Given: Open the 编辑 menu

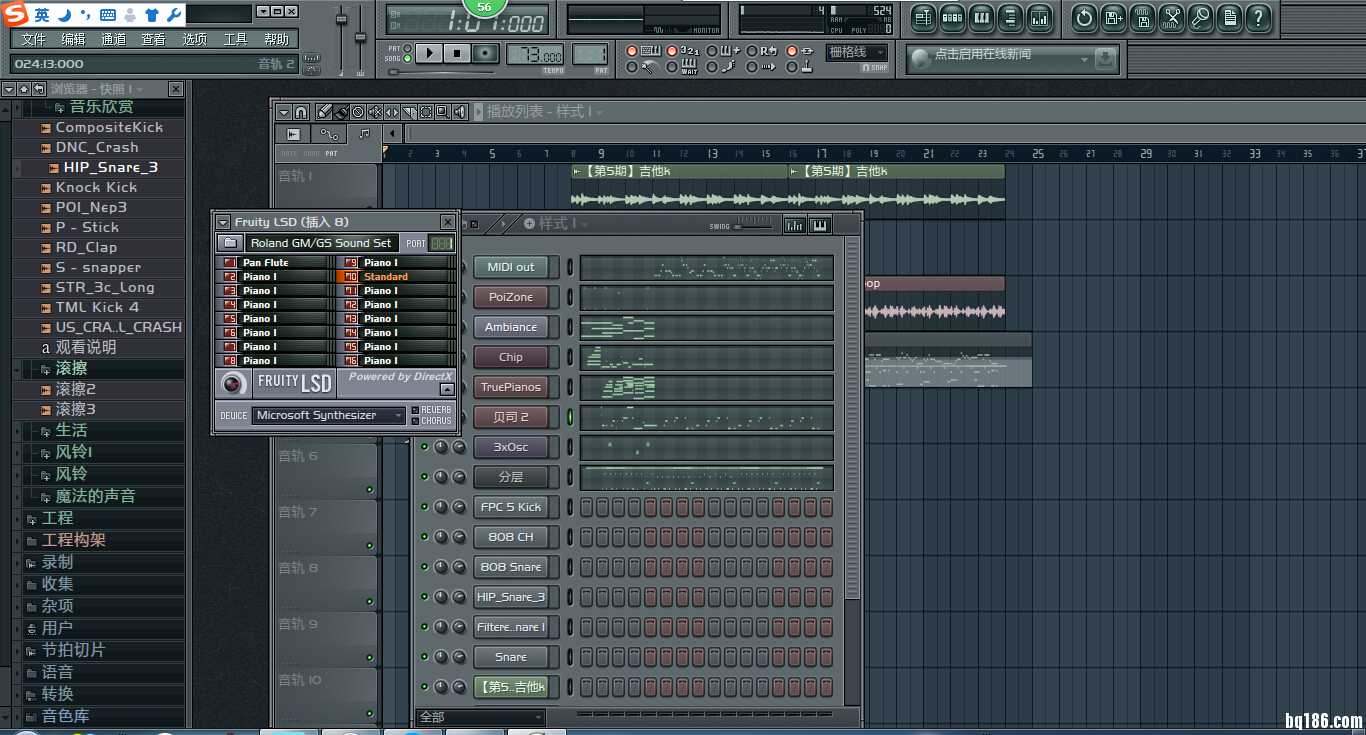Looking at the screenshot, I should (x=73, y=39).
